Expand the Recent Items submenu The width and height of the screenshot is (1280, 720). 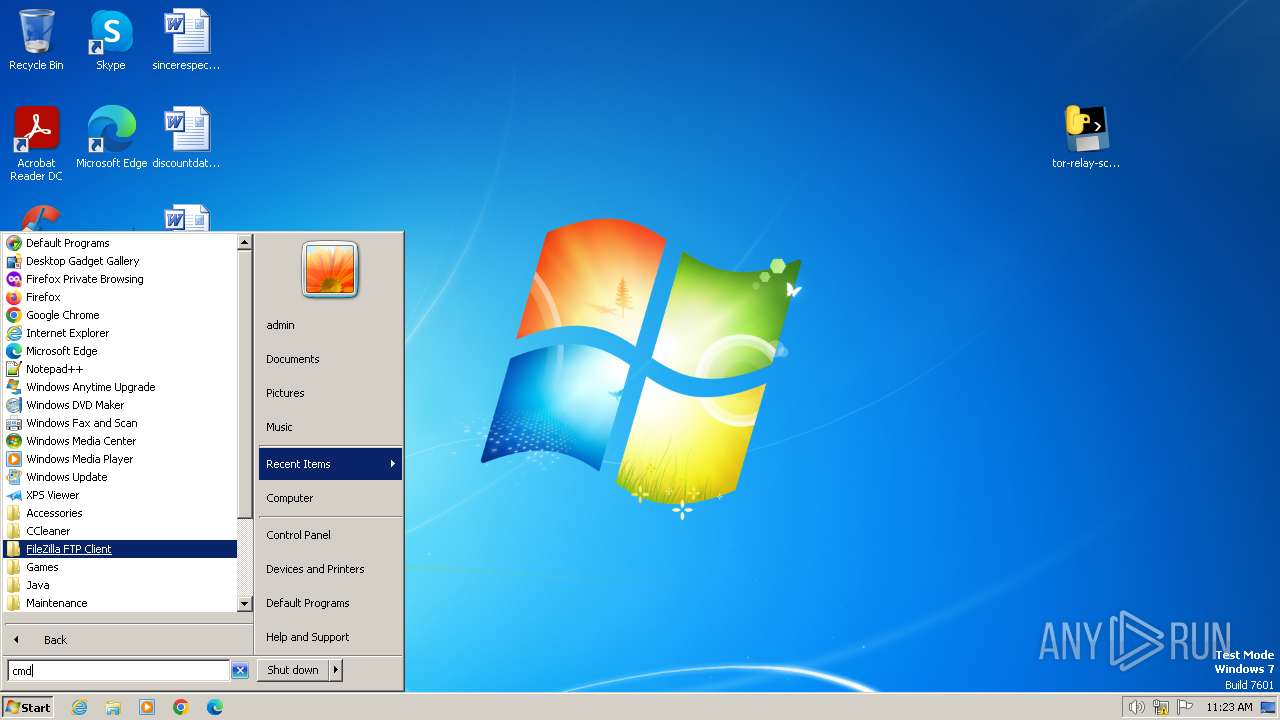point(330,464)
